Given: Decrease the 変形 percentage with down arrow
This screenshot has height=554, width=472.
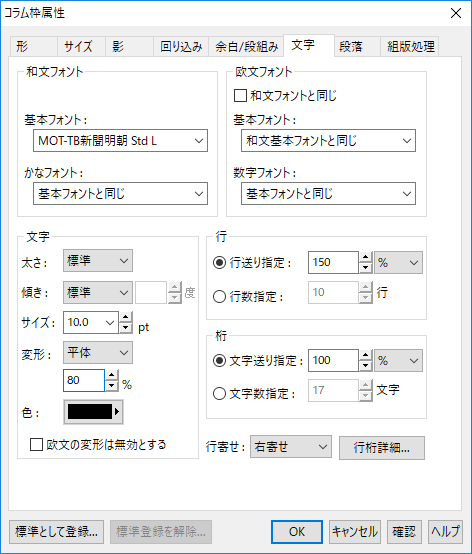Looking at the screenshot, I should [x=112, y=385].
